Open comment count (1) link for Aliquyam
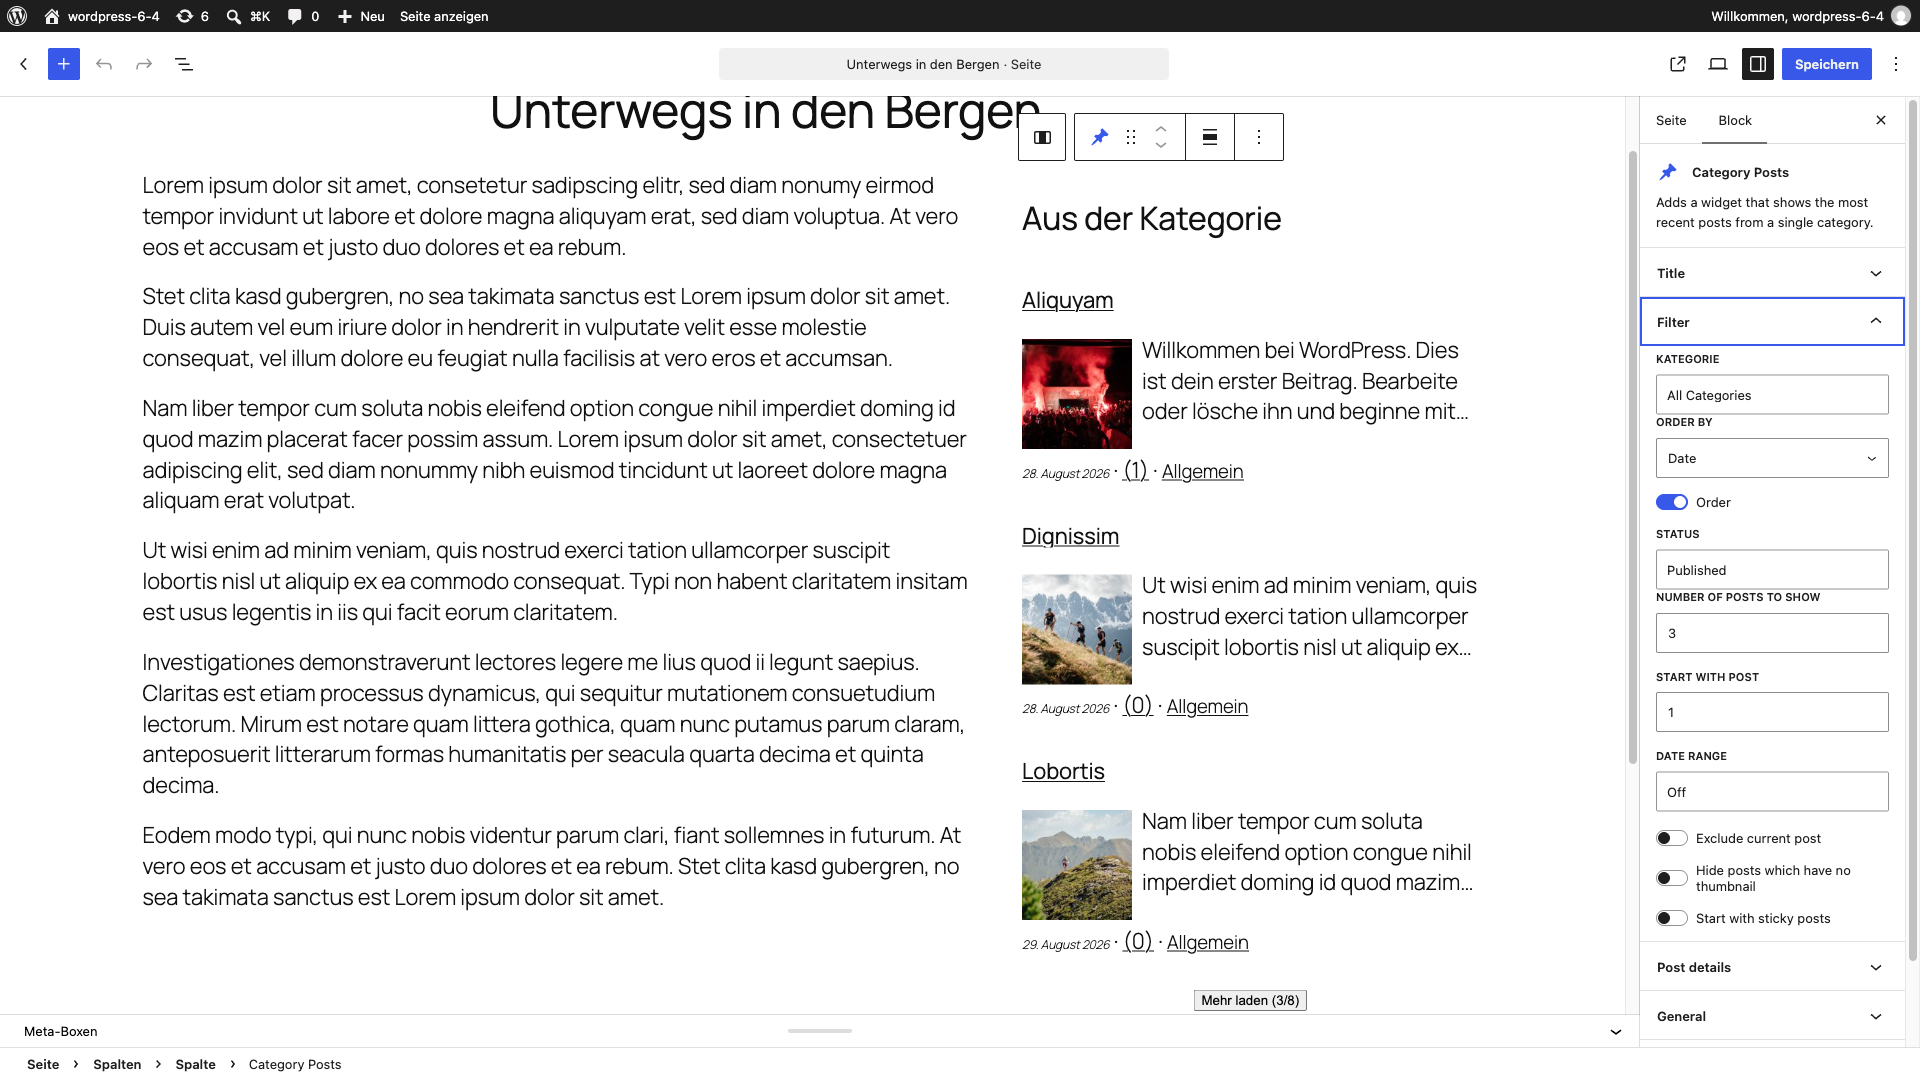This screenshot has width=1920, height=1080. (x=1136, y=471)
